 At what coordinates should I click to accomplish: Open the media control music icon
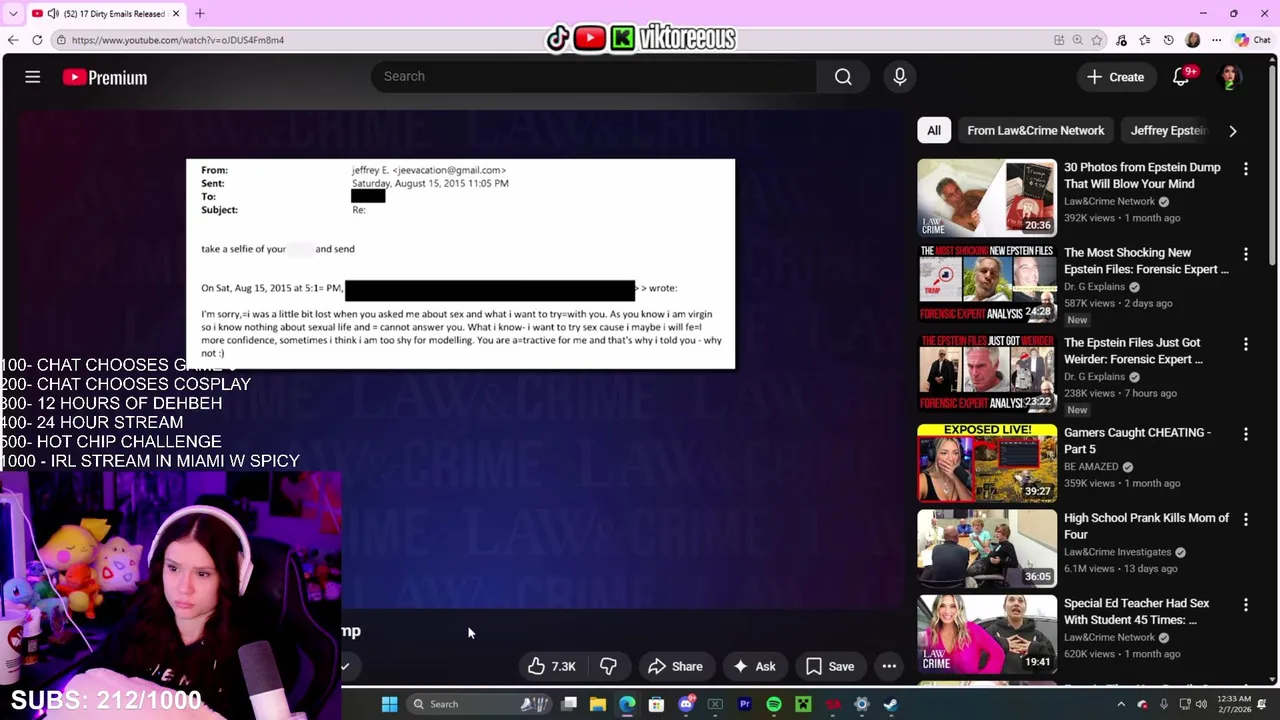(1121, 40)
